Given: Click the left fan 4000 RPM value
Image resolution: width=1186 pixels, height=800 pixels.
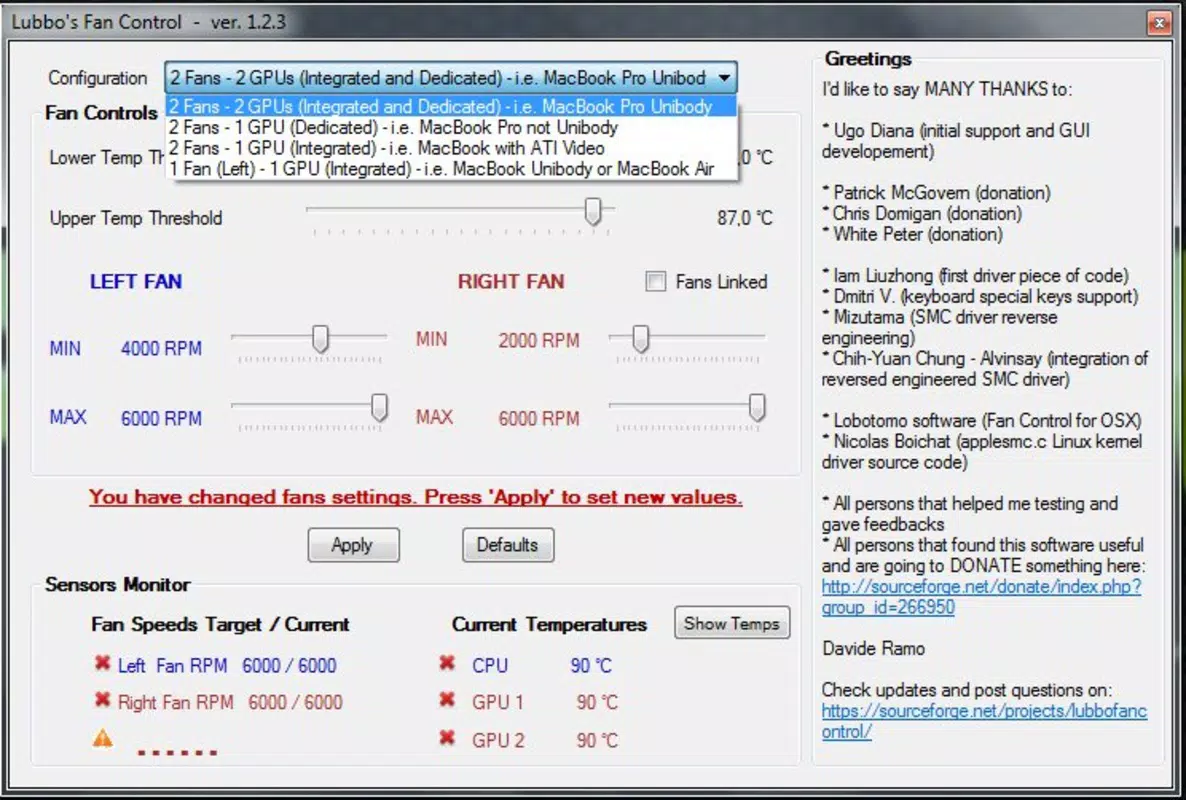Looking at the screenshot, I should 161,349.
